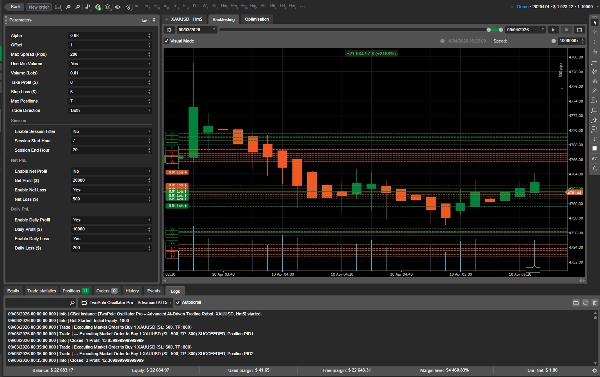Open the History tab
This screenshot has height=377, width=600.
(132, 291)
